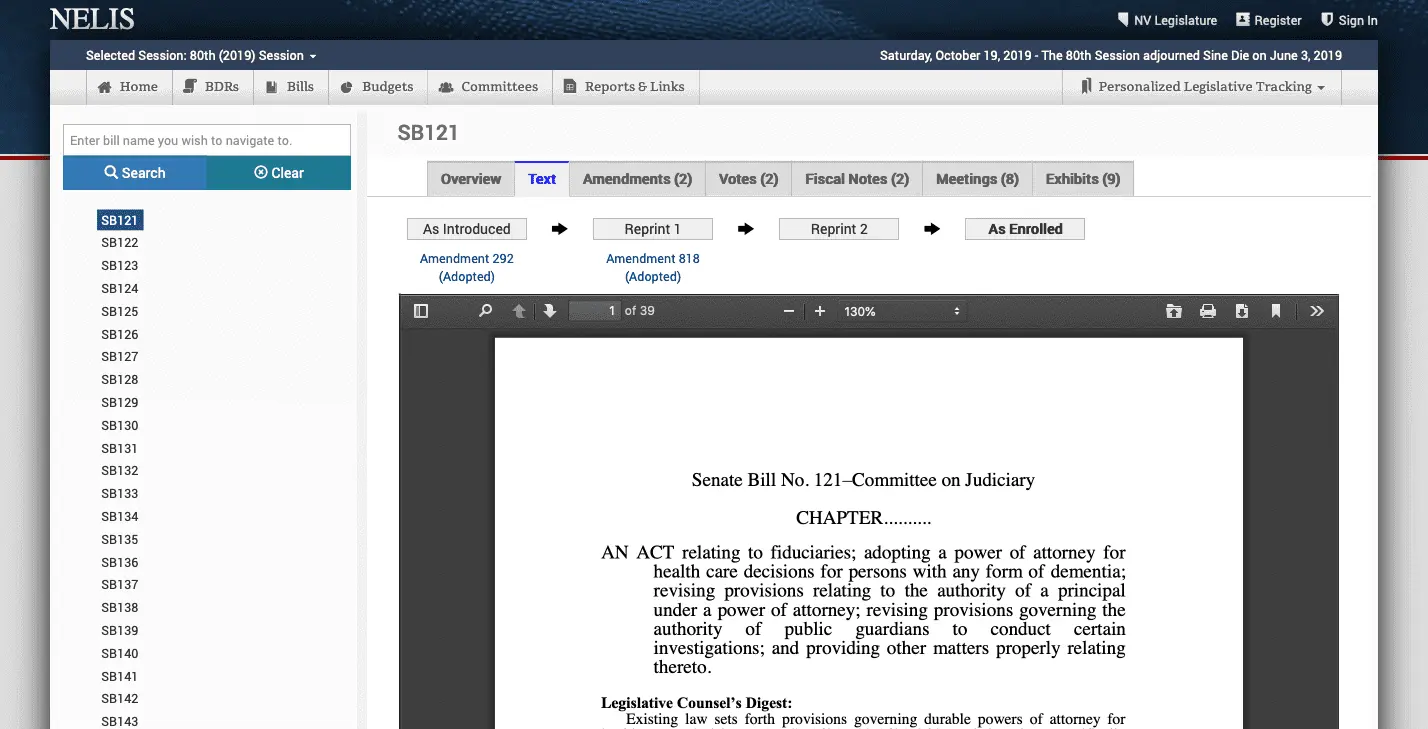Click the bookmark current view icon
The image size is (1428, 729).
(1276, 311)
